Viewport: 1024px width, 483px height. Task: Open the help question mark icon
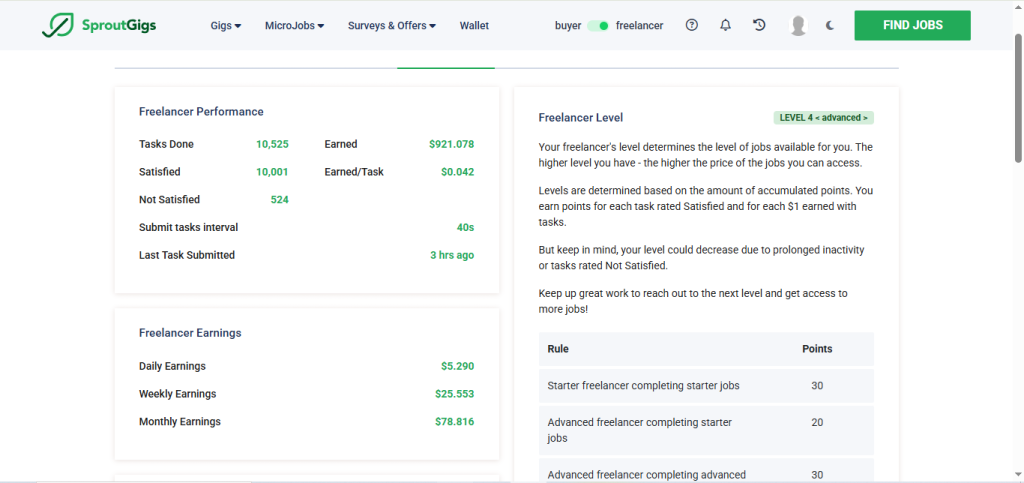(x=692, y=26)
